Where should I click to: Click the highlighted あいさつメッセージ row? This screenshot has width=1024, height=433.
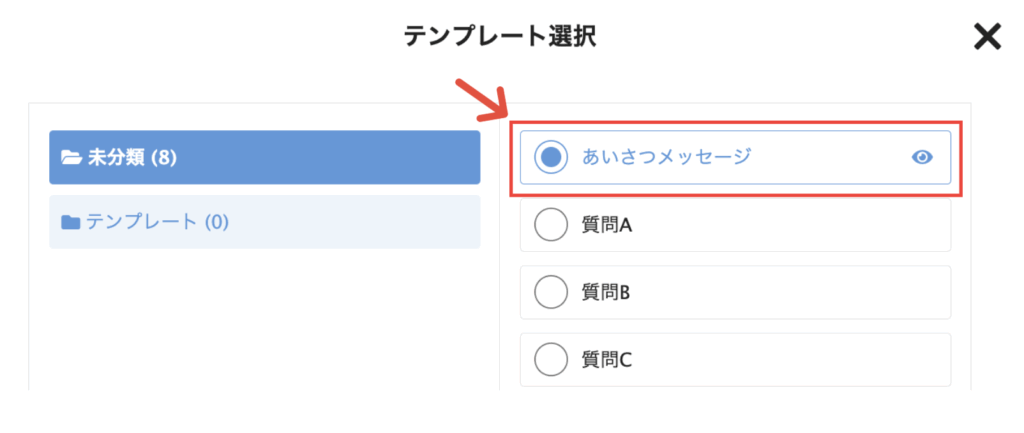coord(735,157)
